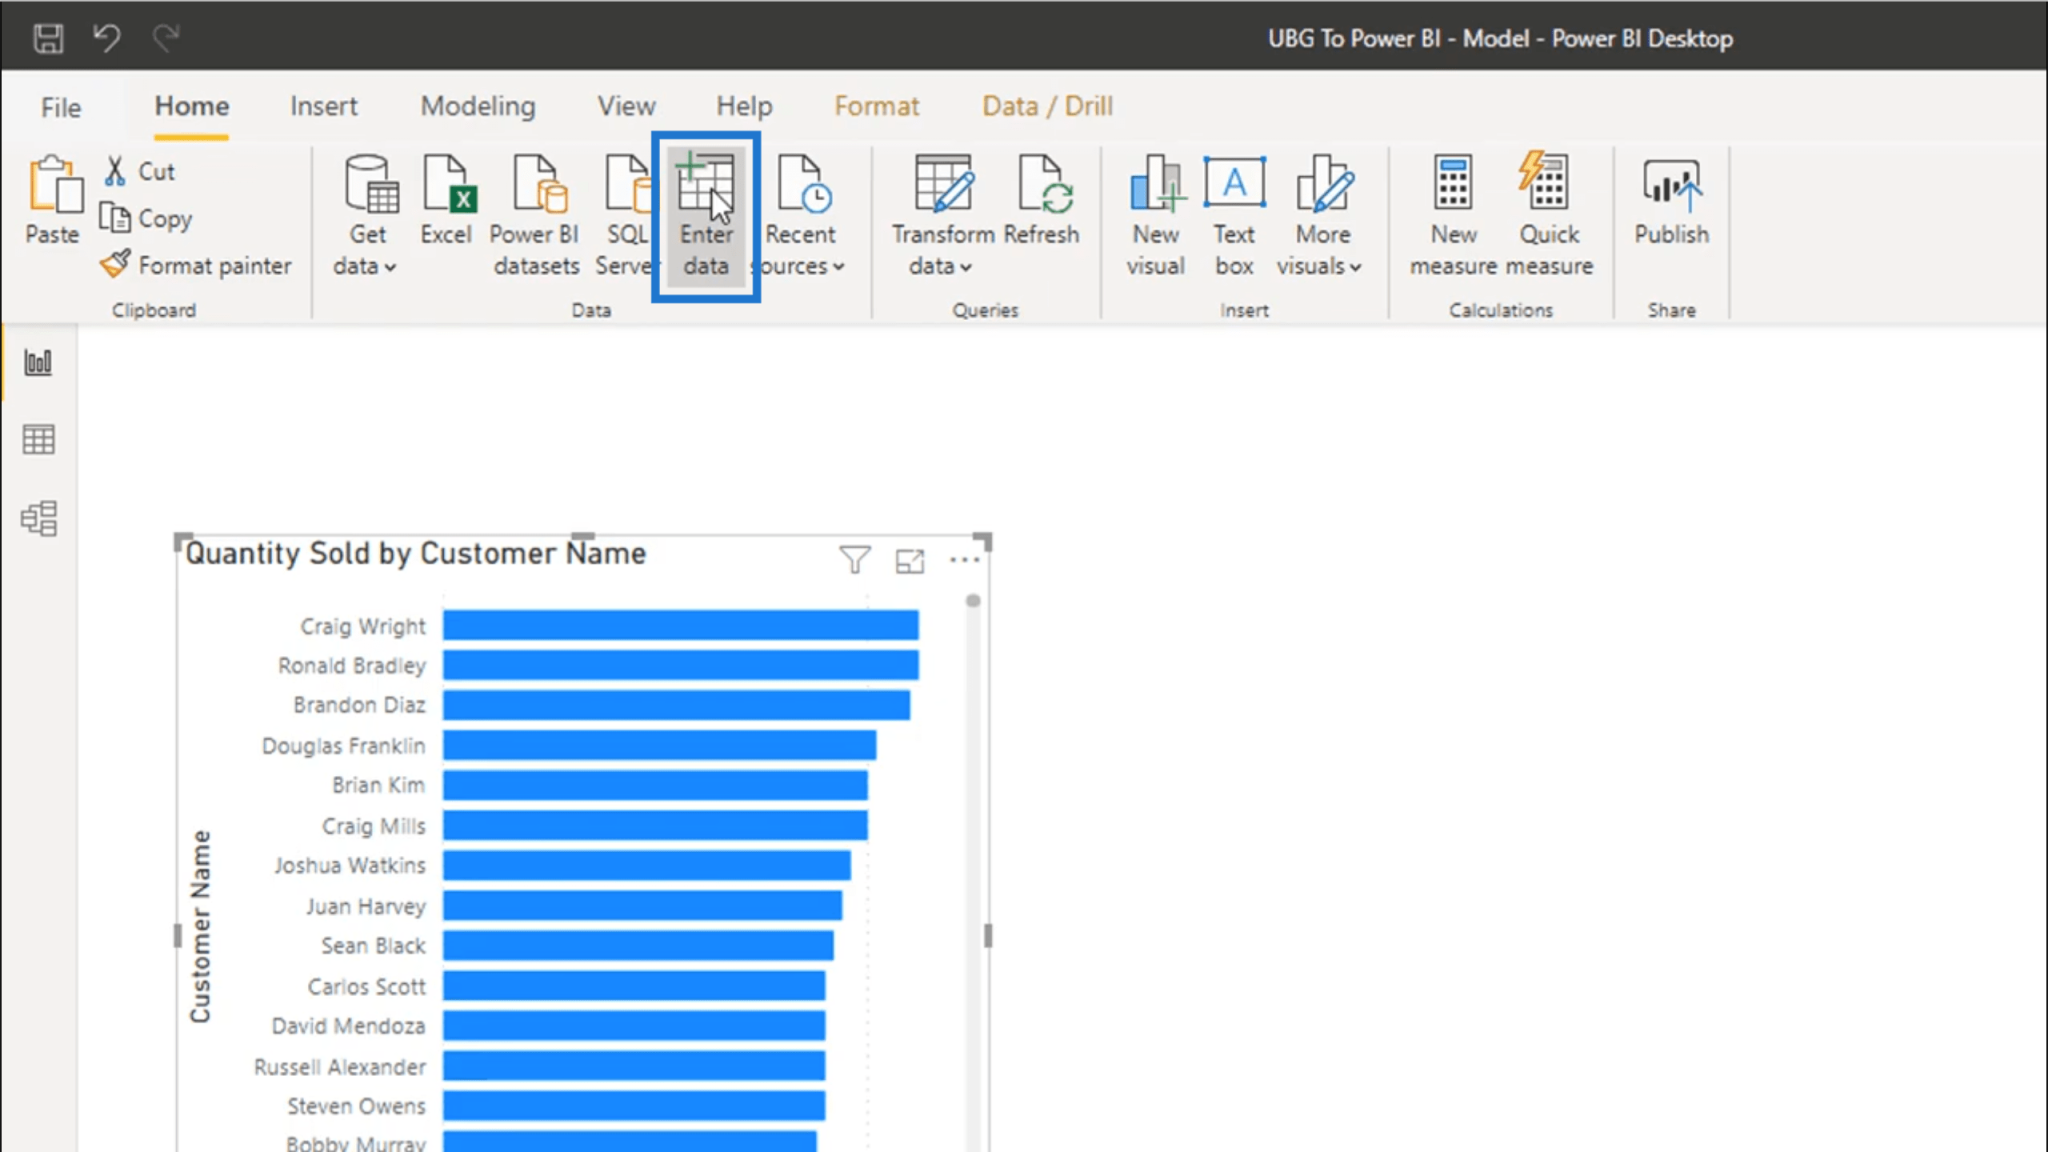
Task: Open the View menu tab
Action: [626, 105]
